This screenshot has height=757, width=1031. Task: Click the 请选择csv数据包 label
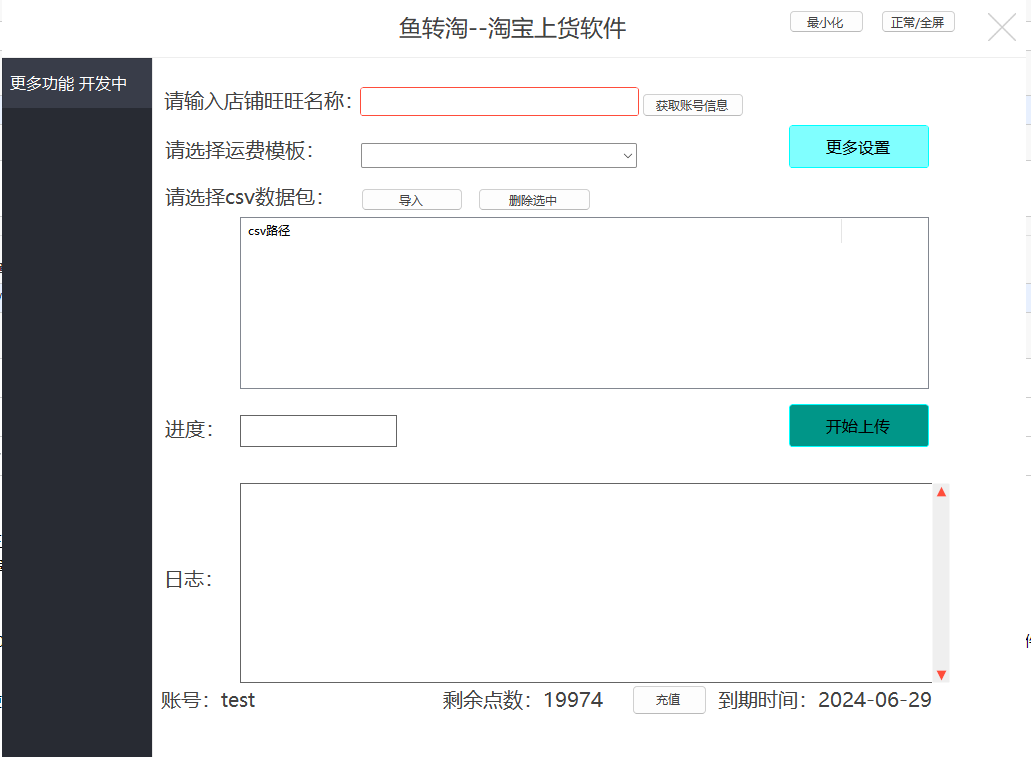click(244, 197)
